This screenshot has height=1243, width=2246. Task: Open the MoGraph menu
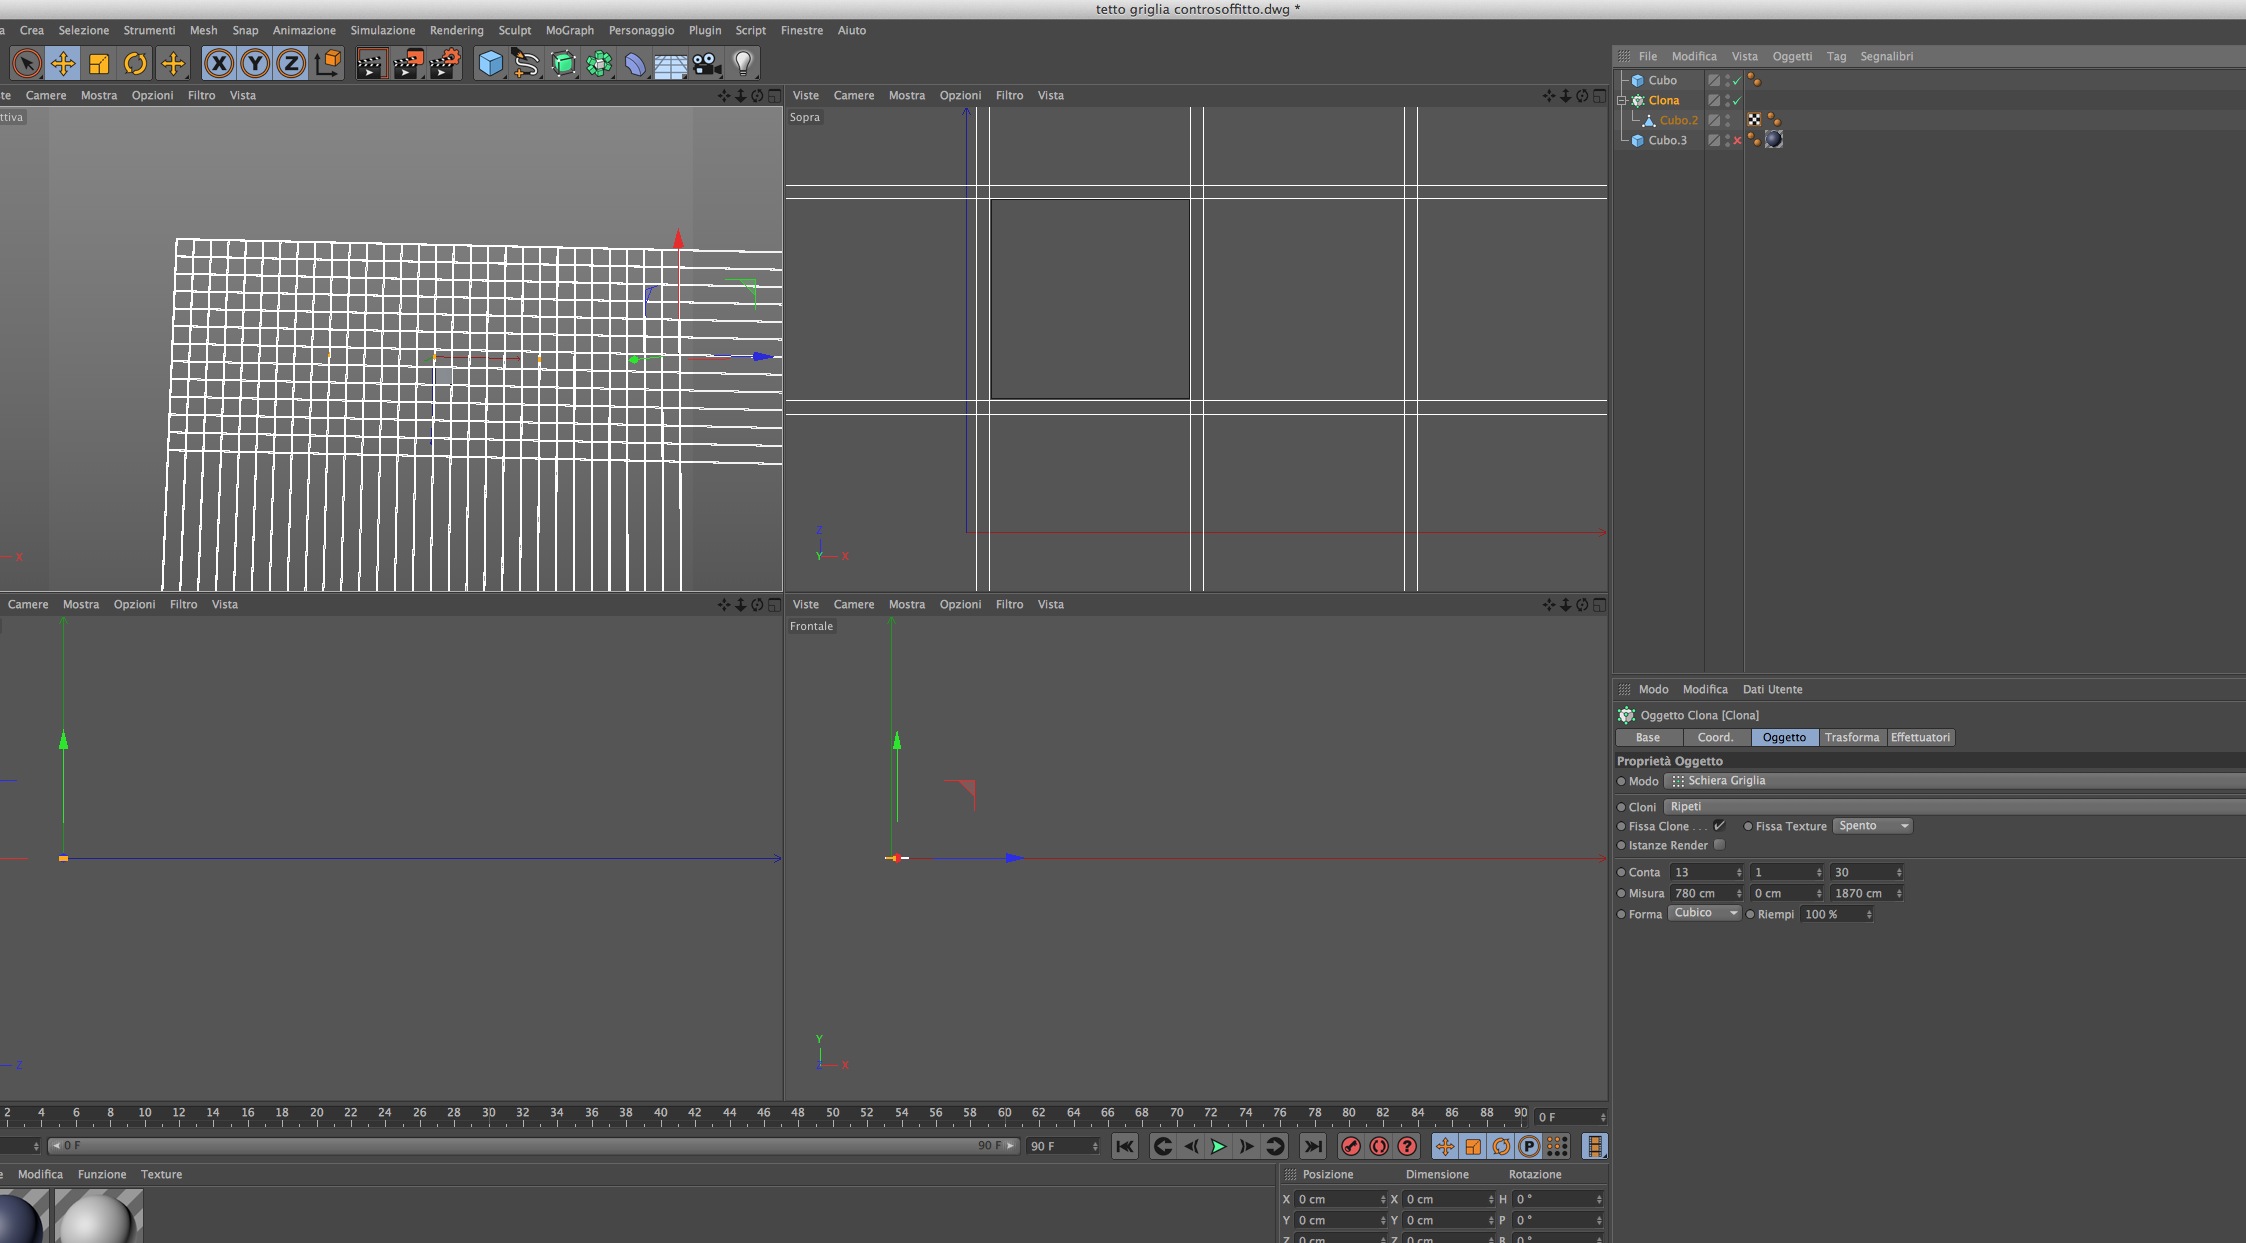(x=569, y=30)
